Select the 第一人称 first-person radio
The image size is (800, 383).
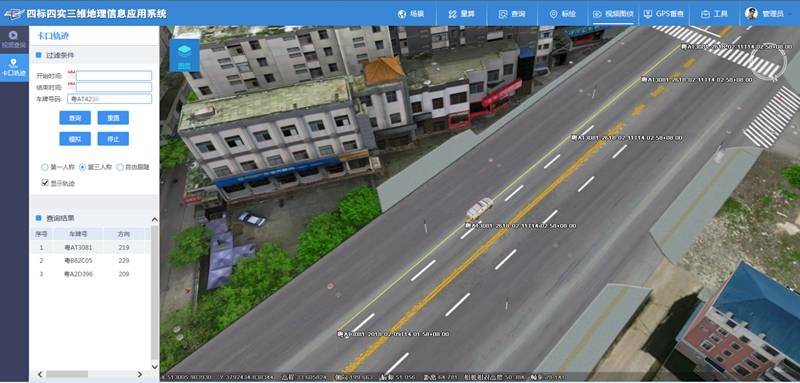pos(45,167)
